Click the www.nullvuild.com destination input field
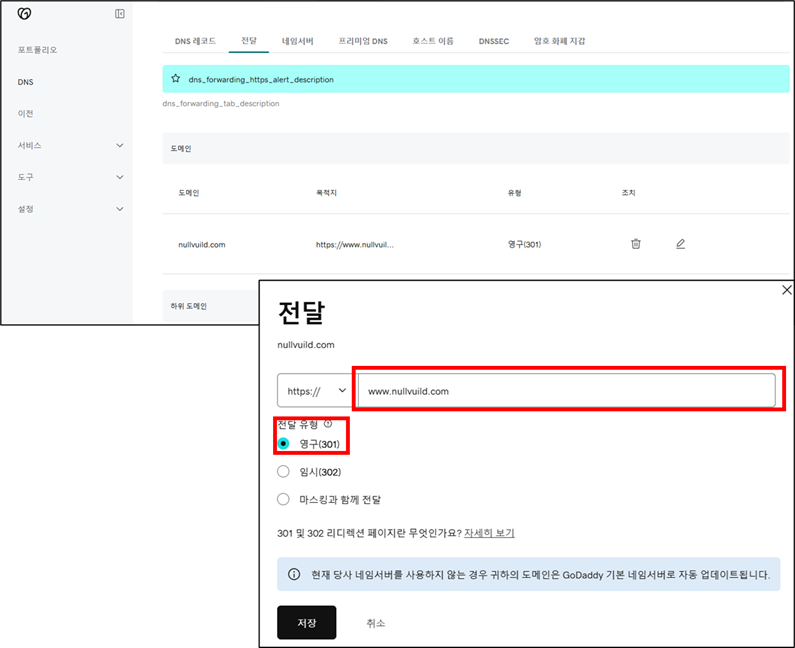795x648 pixels. tap(566, 390)
